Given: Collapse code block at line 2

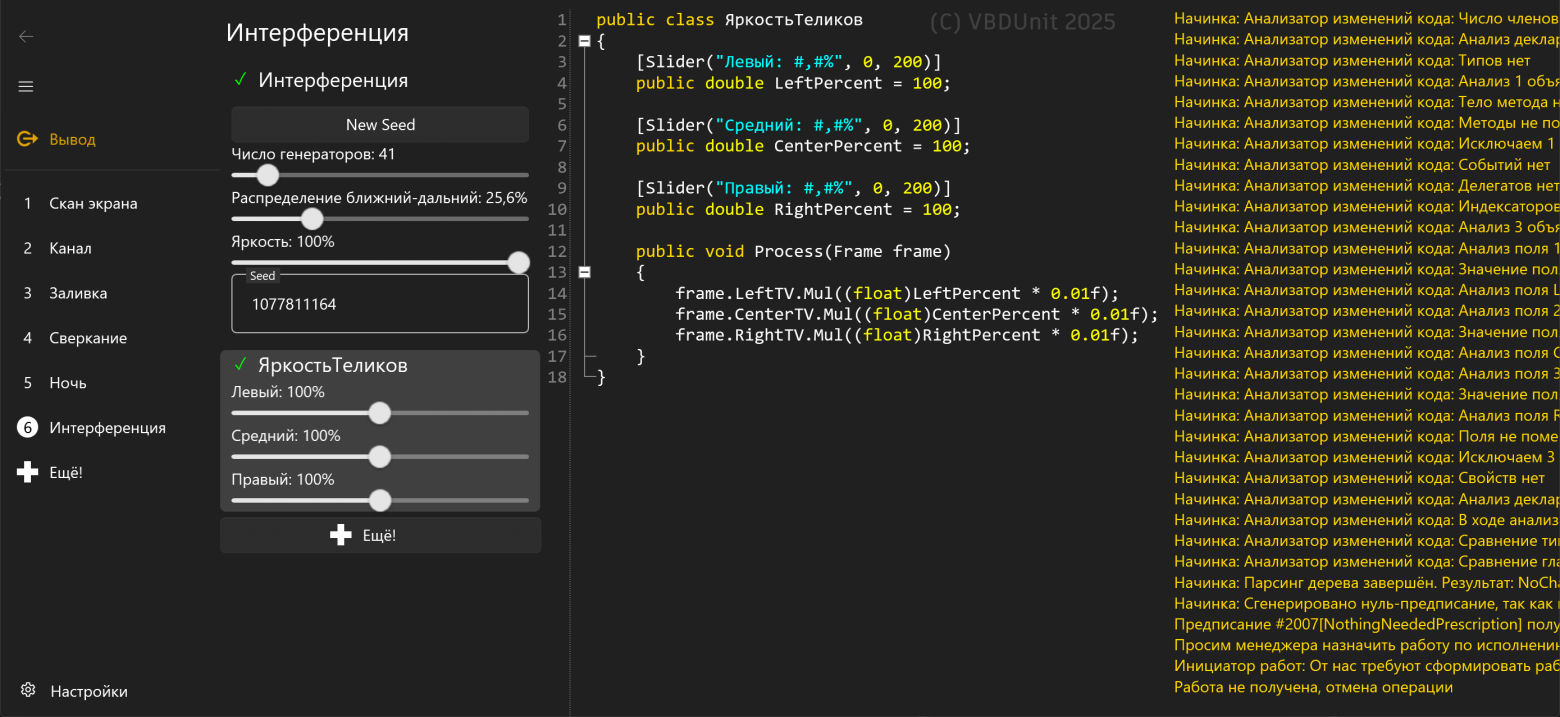Looking at the screenshot, I should 584,41.
